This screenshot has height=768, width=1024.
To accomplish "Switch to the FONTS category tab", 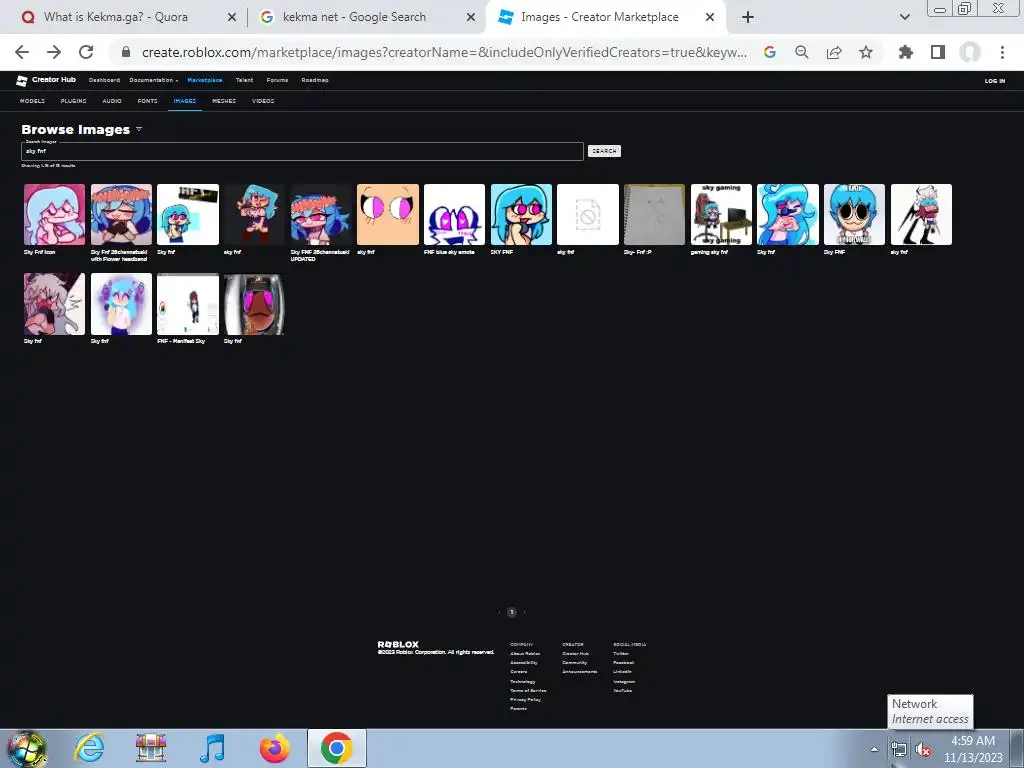I will pyautogui.click(x=148, y=101).
